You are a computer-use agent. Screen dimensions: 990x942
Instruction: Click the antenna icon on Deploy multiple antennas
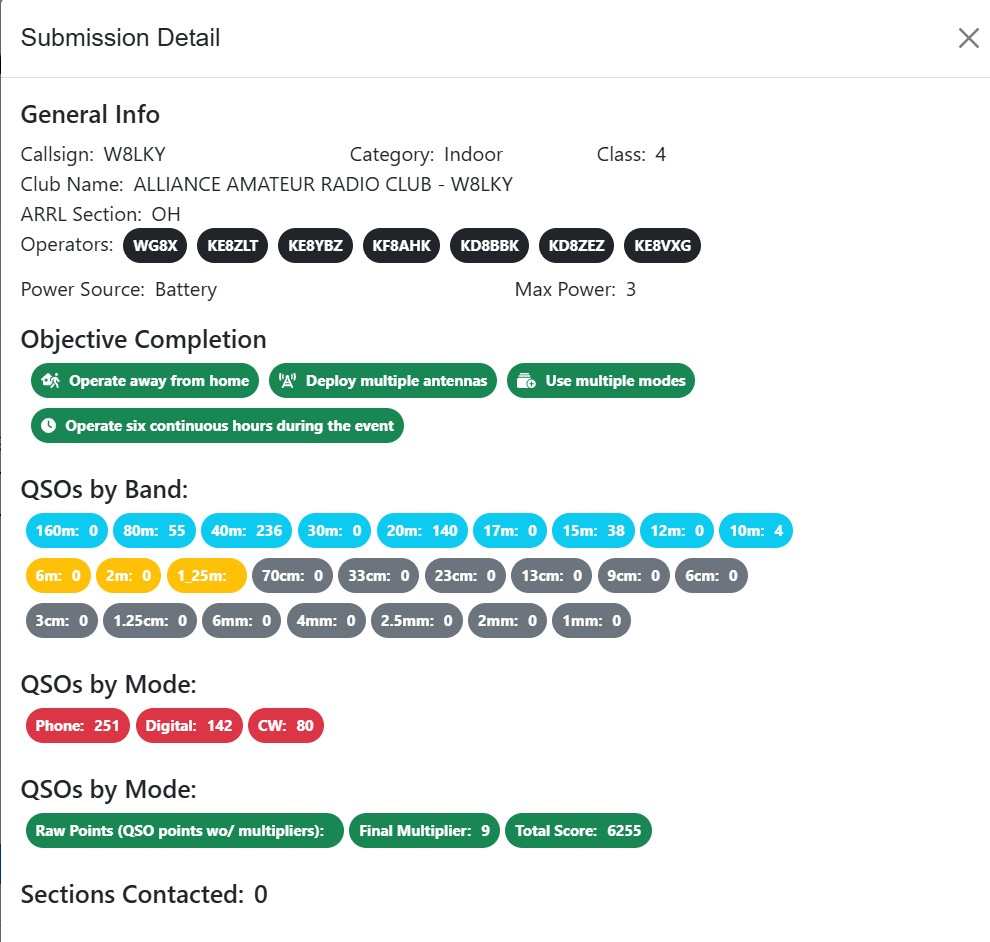click(x=288, y=381)
